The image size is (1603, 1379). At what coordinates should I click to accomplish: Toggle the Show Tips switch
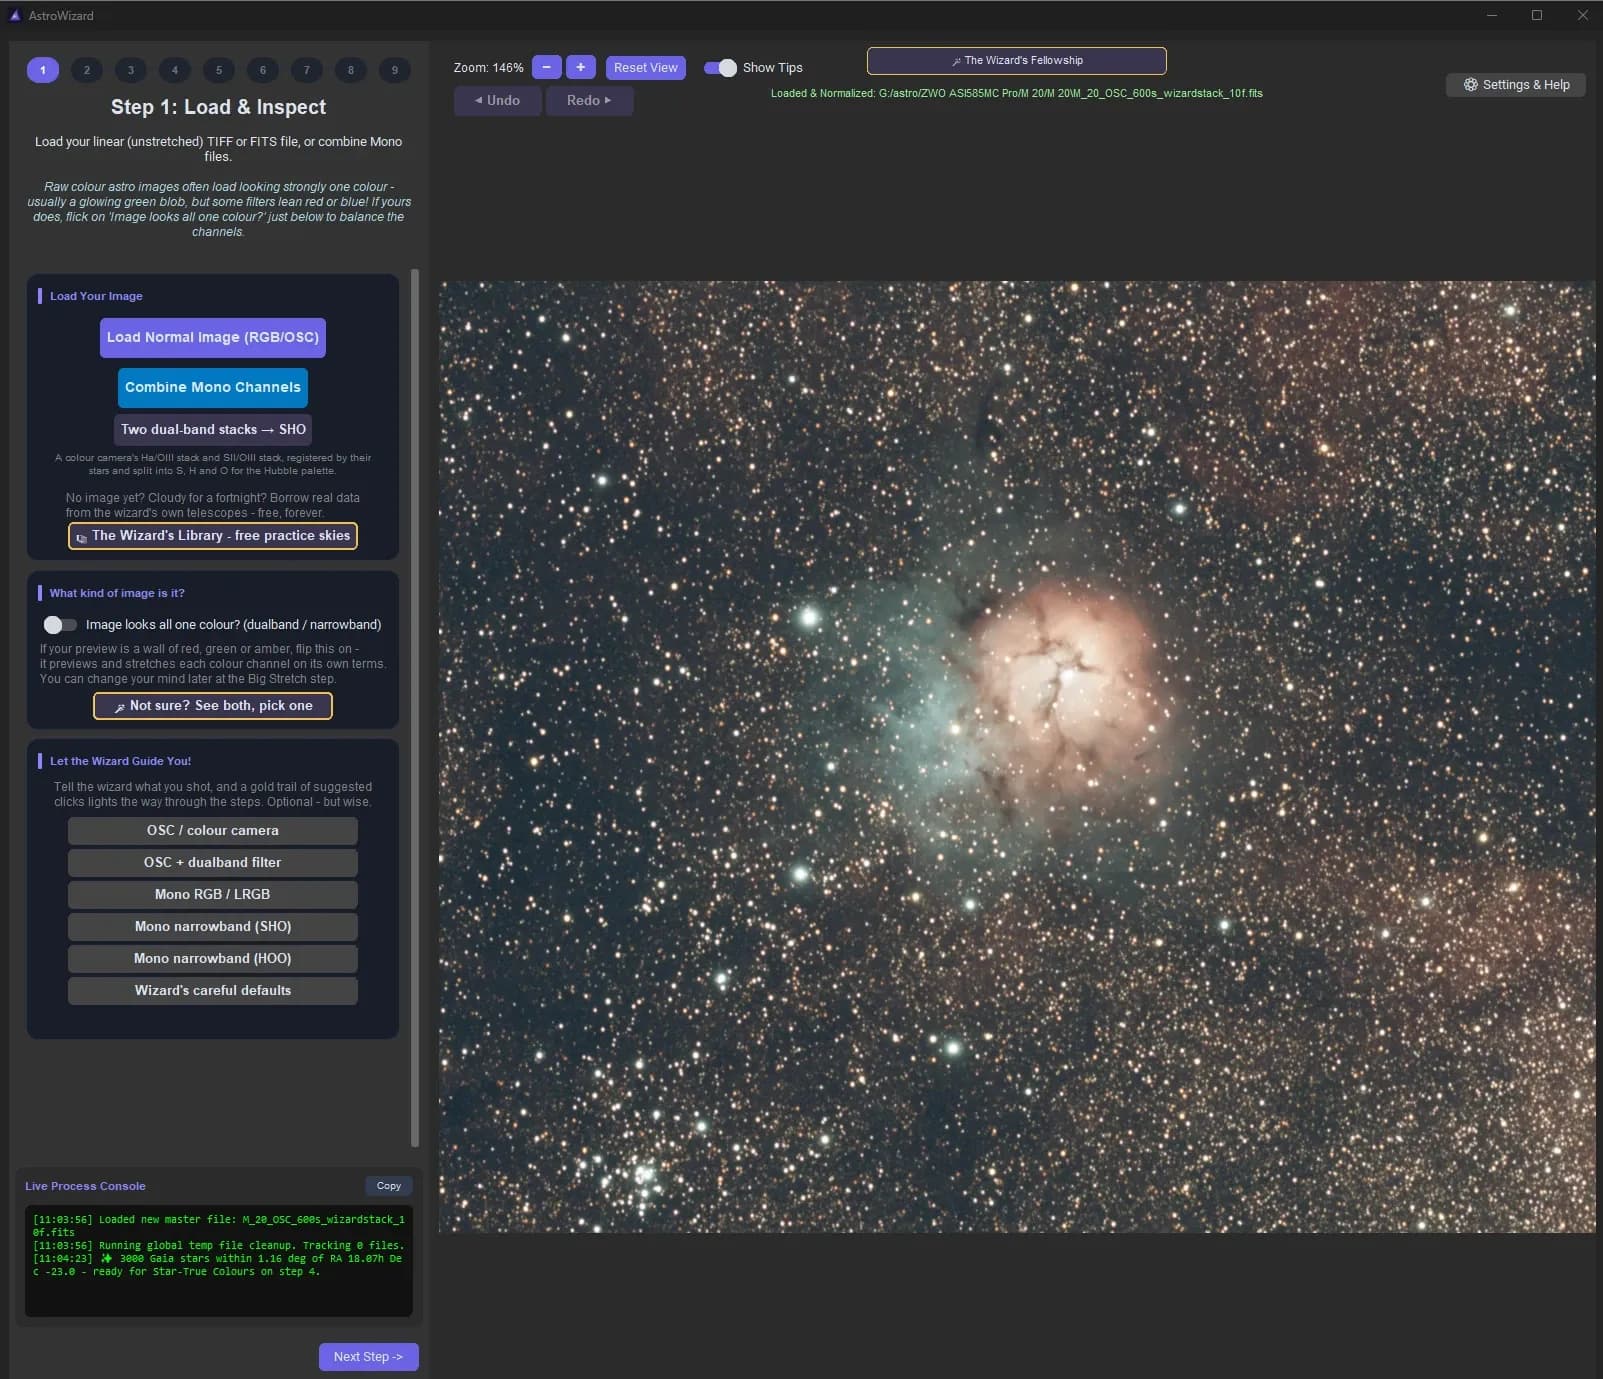[720, 67]
